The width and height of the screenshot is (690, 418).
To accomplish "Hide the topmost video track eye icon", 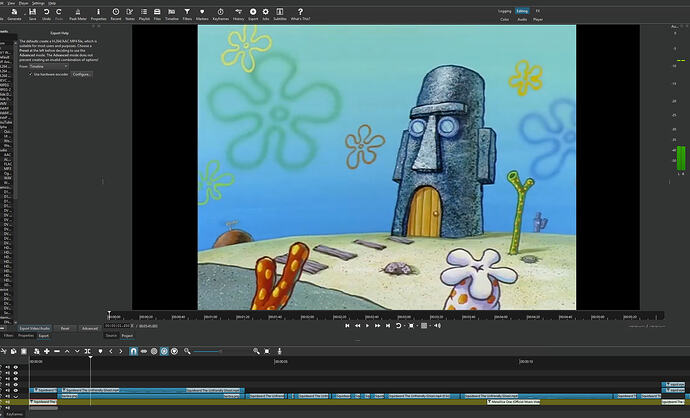I will tap(16, 367).
